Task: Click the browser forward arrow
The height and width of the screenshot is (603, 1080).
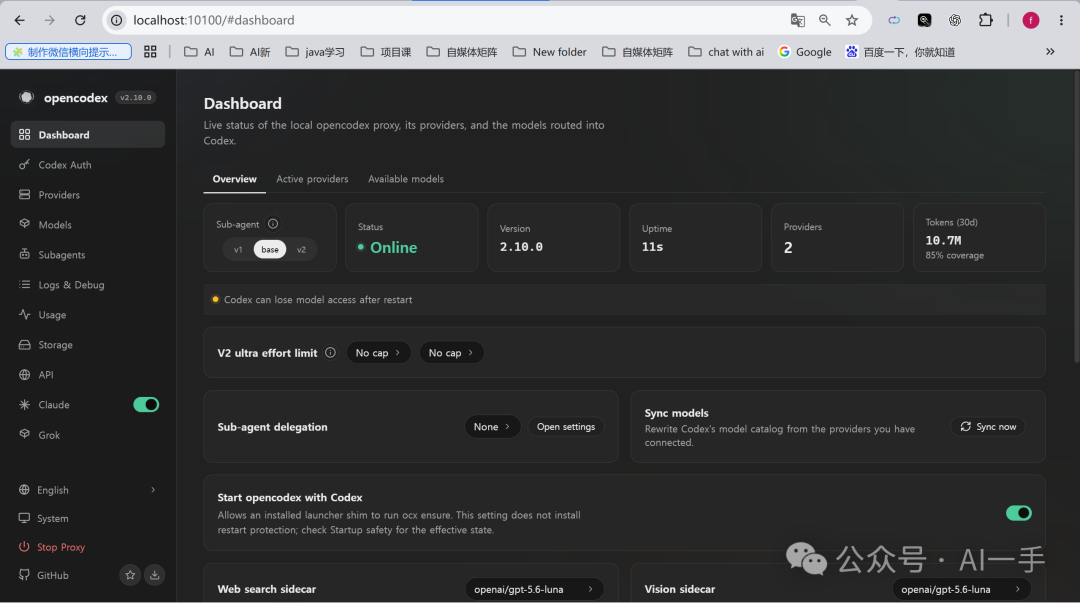Action: click(50, 20)
